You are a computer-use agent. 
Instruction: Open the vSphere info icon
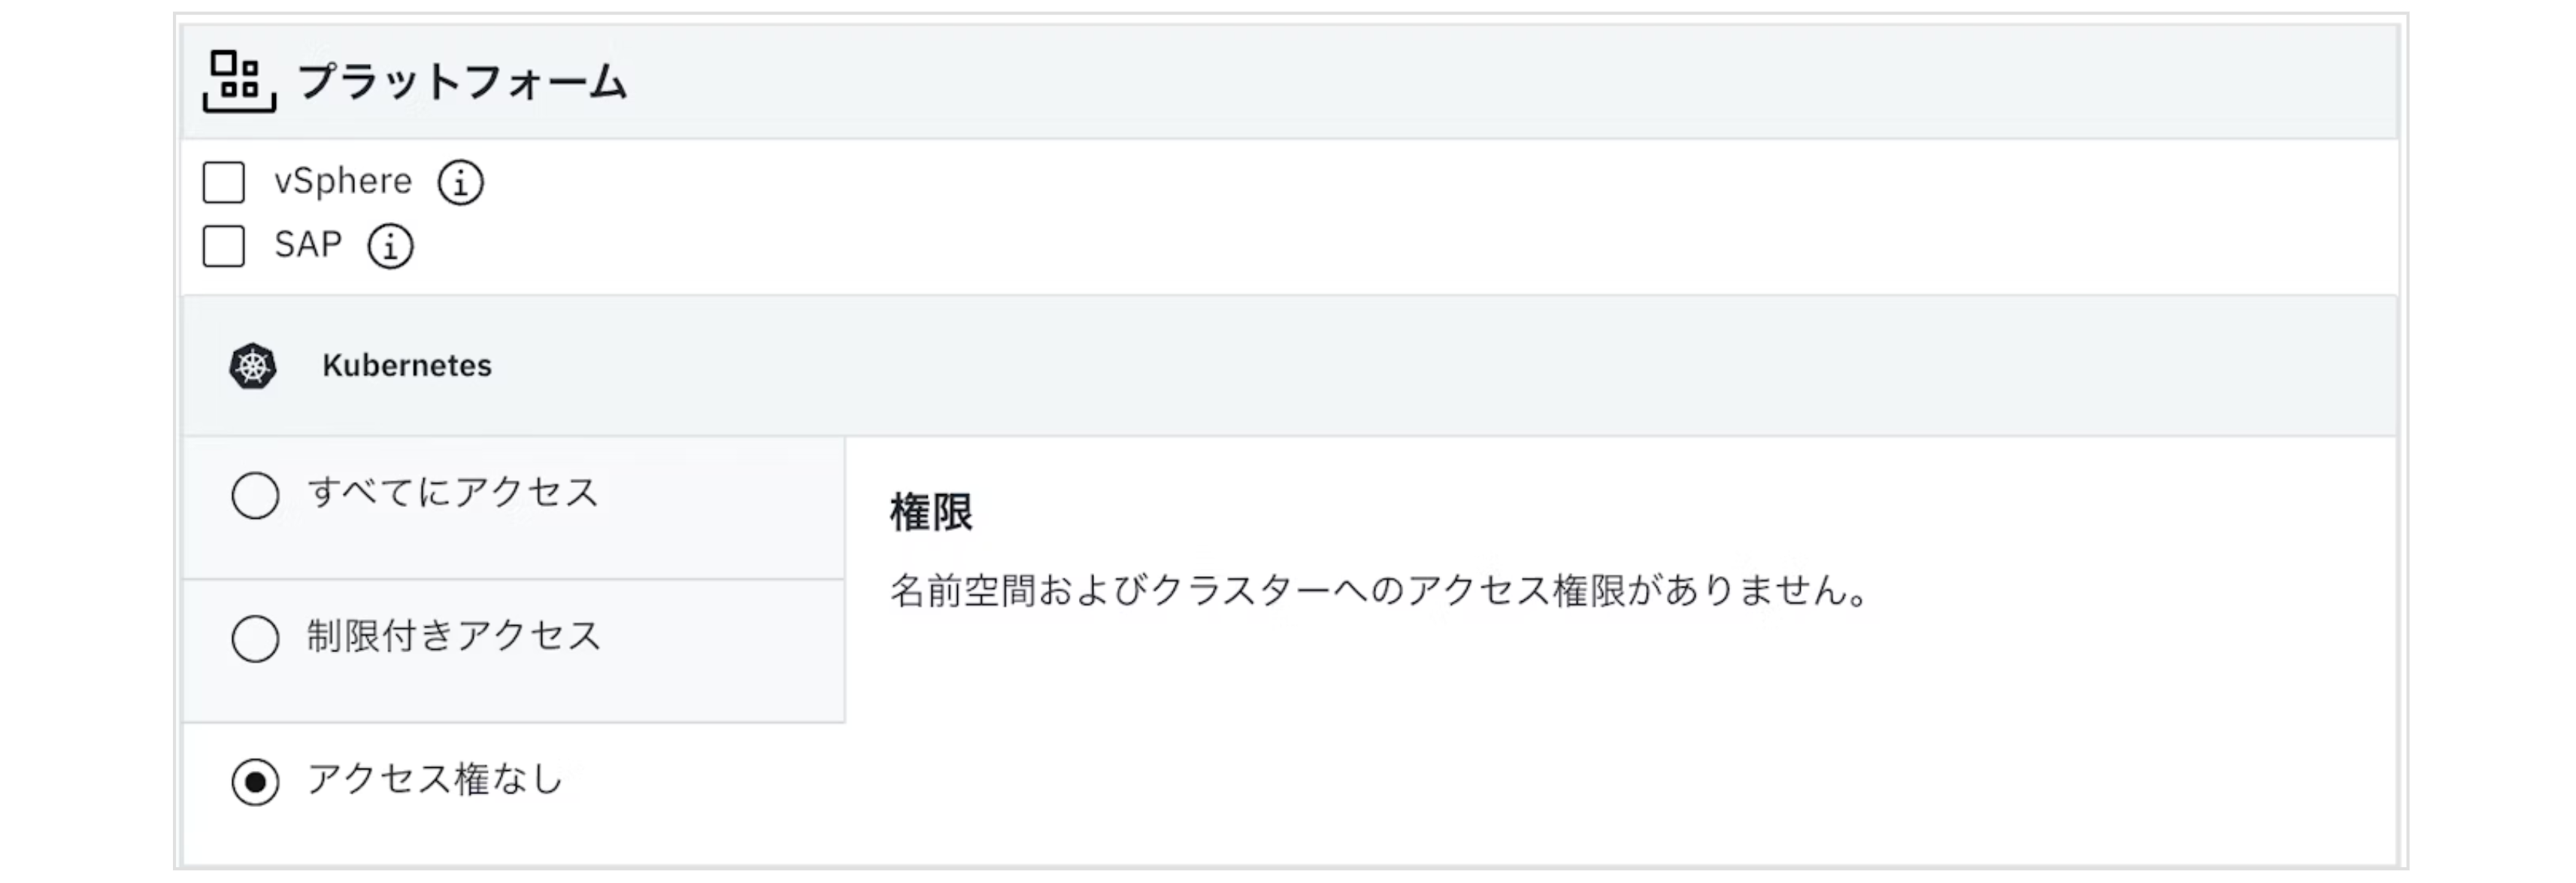pyautogui.click(x=460, y=183)
